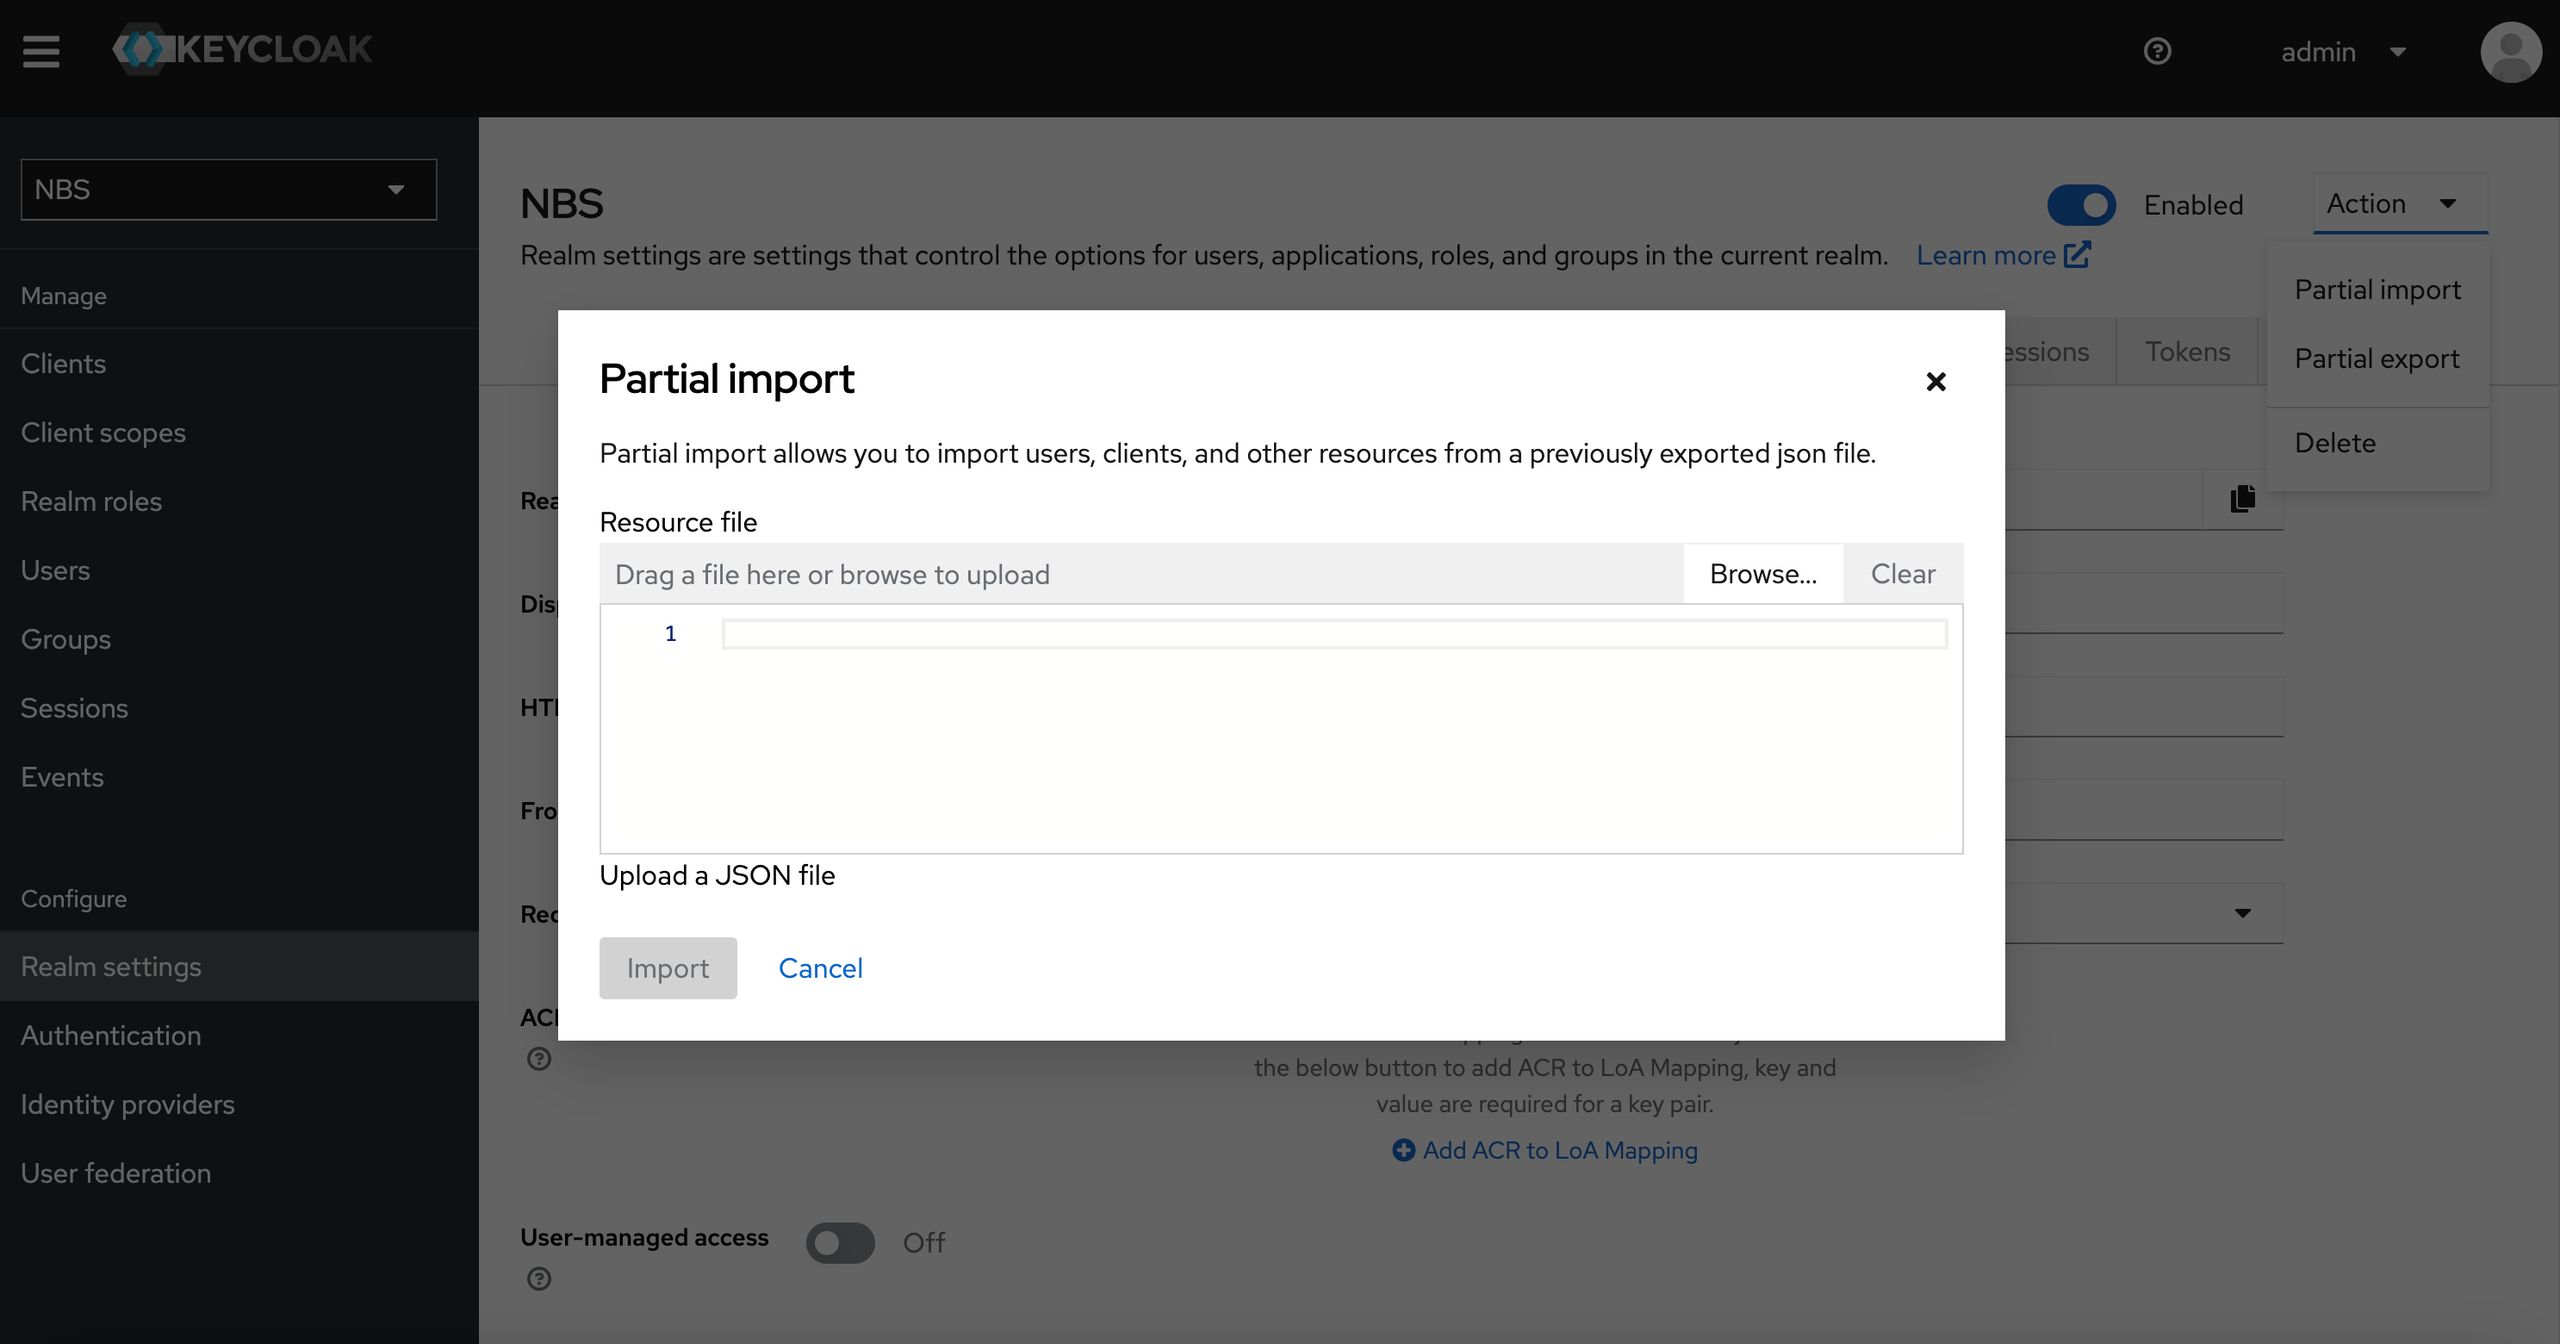Click the help icon below ACR label
Viewport: 2560px width, 1344px height.
(539, 1058)
